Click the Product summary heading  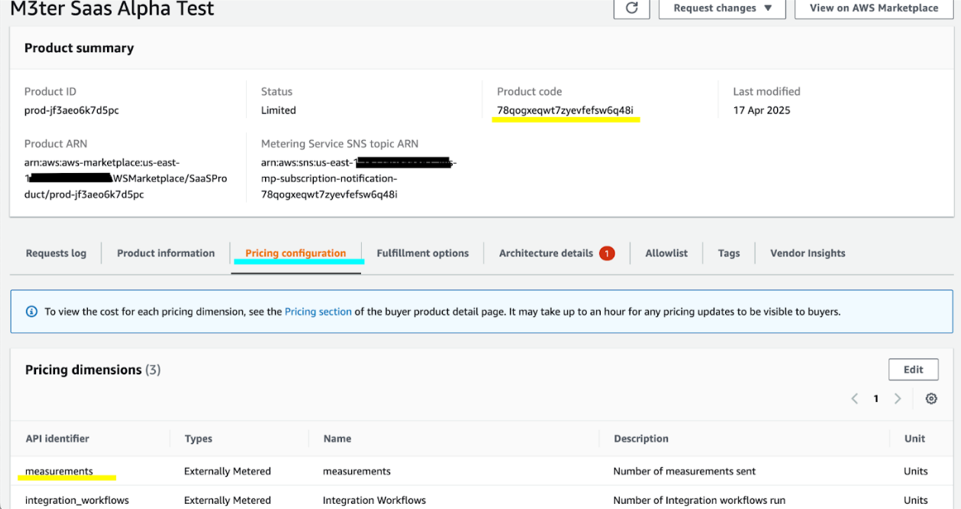78,48
